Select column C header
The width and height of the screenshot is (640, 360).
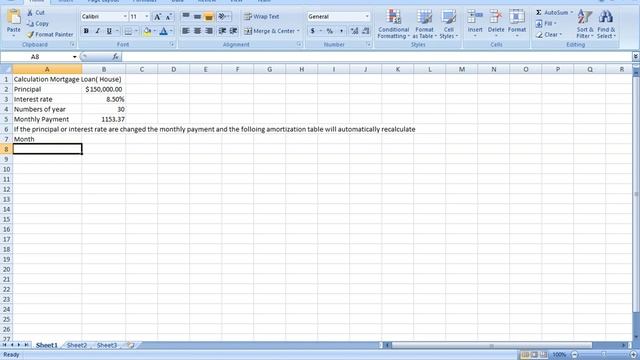tap(142, 69)
